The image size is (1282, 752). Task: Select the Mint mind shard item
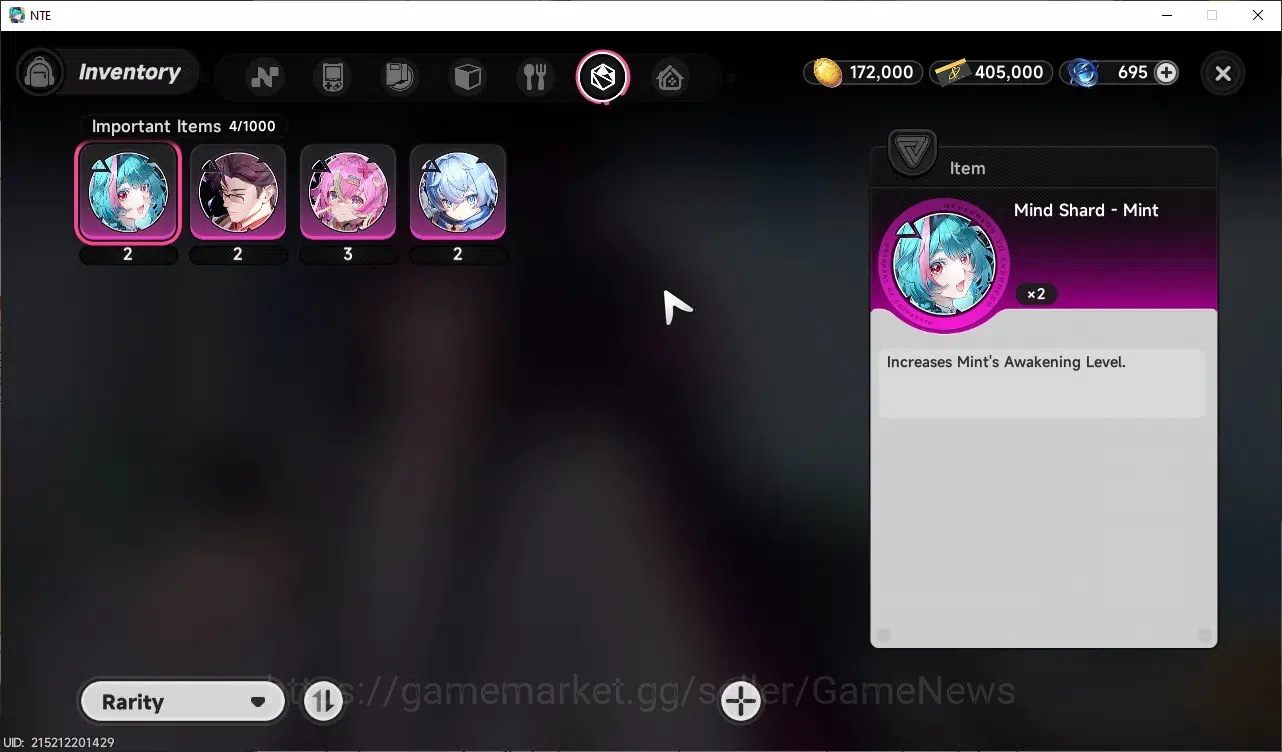coord(128,193)
